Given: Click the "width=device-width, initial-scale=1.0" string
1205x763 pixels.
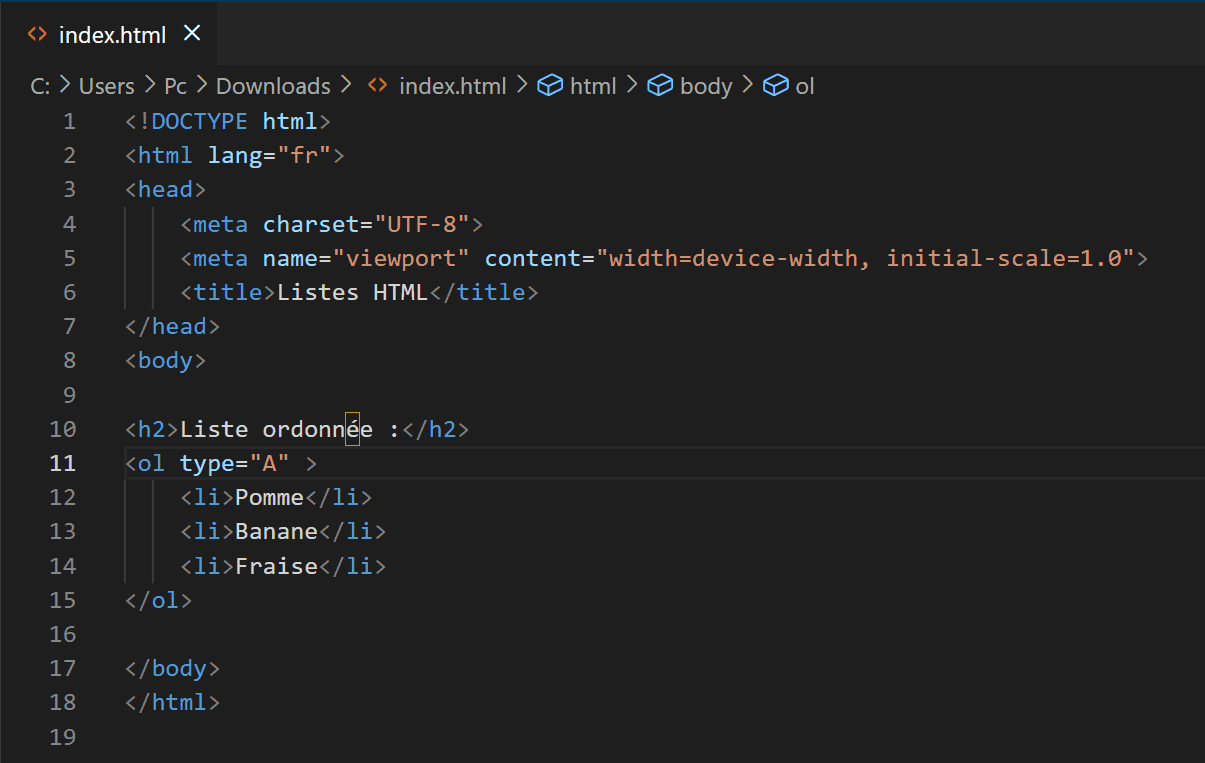Looking at the screenshot, I should tap(865, 258).
